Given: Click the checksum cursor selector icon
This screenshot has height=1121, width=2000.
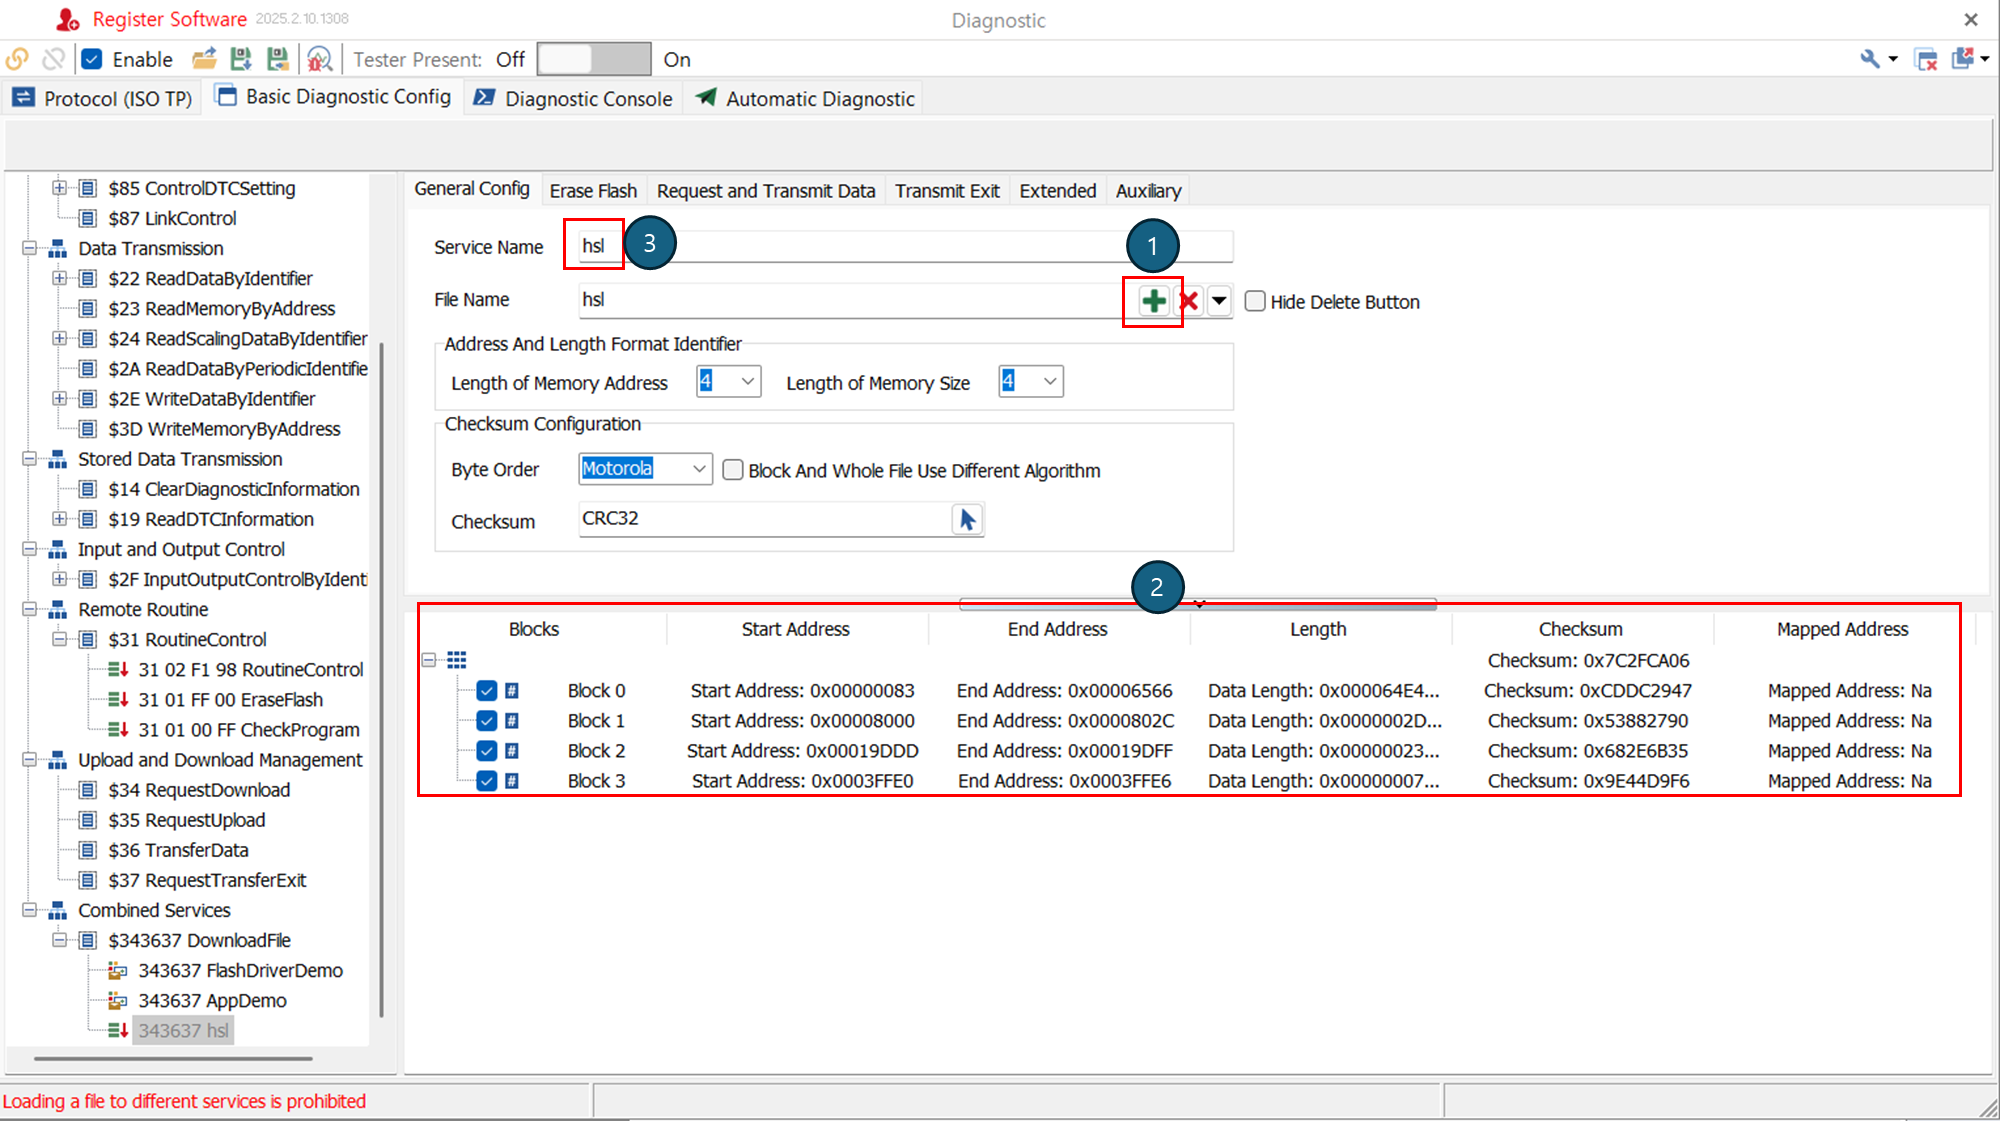Looking at the screenshot, I should pos(967,519).
